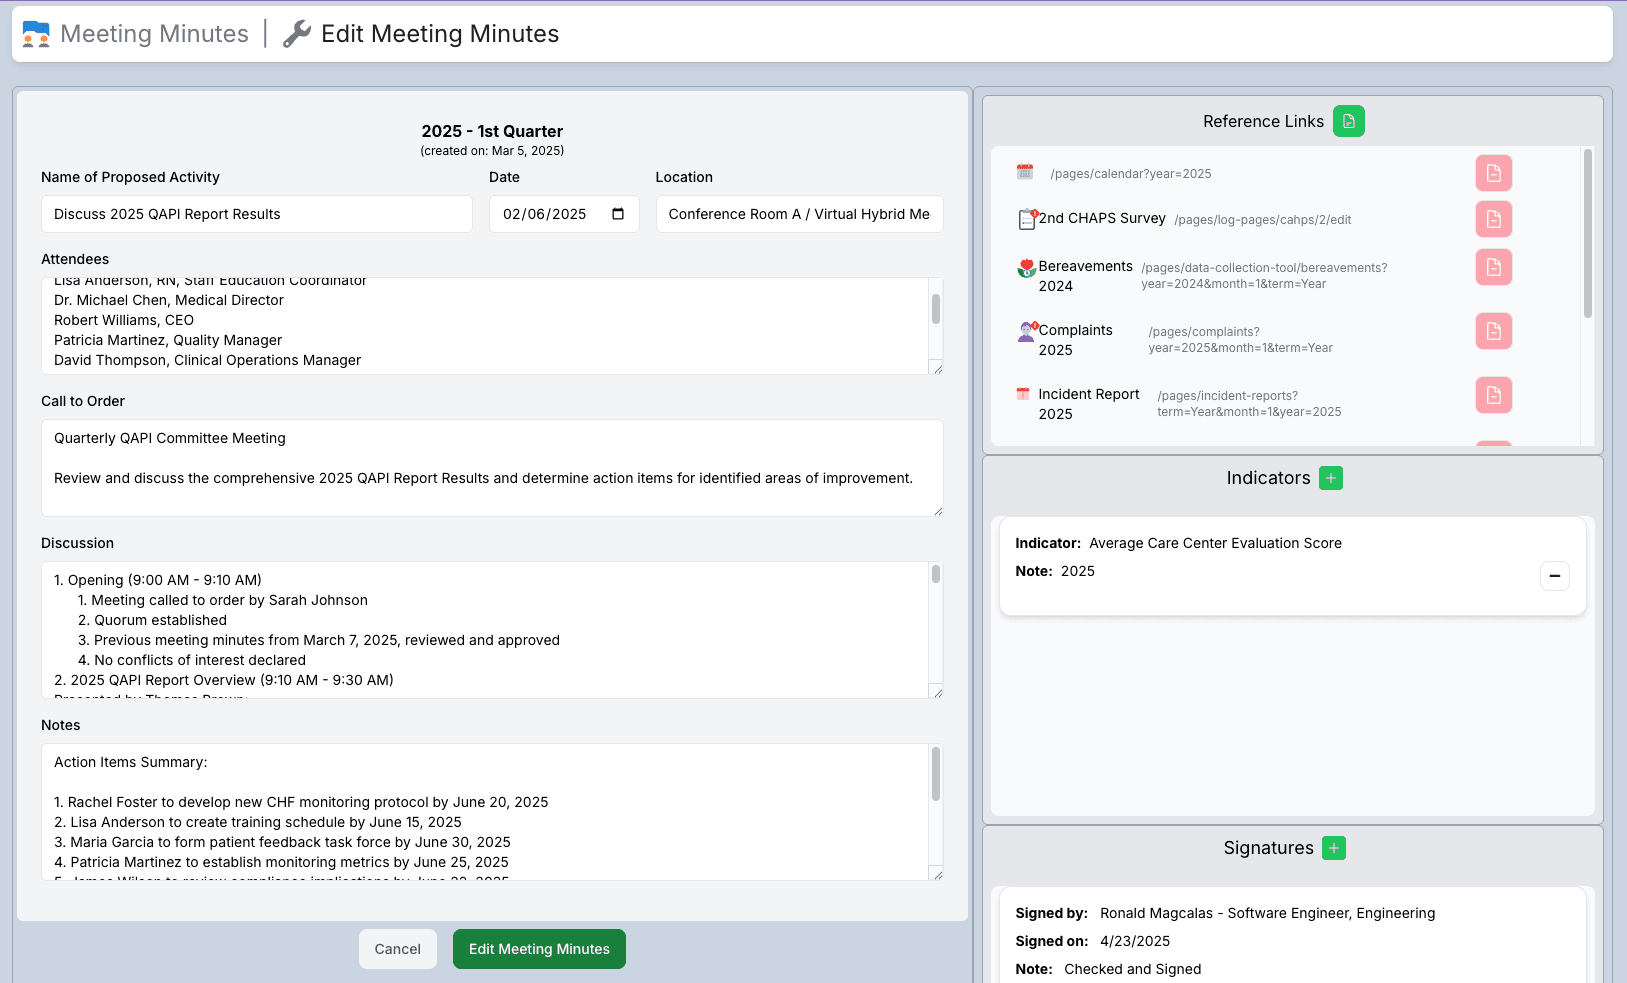Click the person icon beside Complaints 2025
This screenshot has width=1627, height=983.
pyautogui.click(x=1027, y=330)
